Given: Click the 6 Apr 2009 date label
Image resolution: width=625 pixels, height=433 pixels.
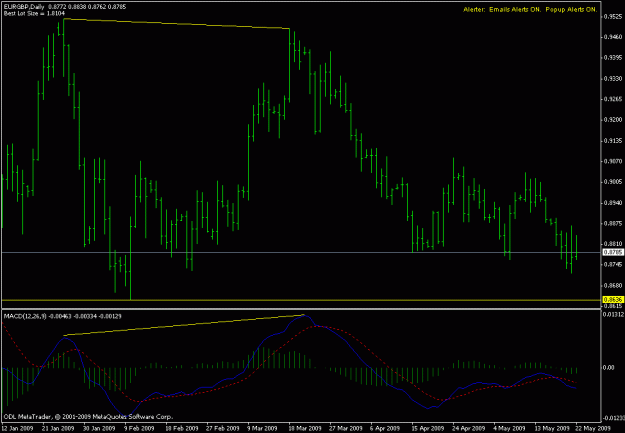Looking at the screenshot, I should click(x=386, y=429).
